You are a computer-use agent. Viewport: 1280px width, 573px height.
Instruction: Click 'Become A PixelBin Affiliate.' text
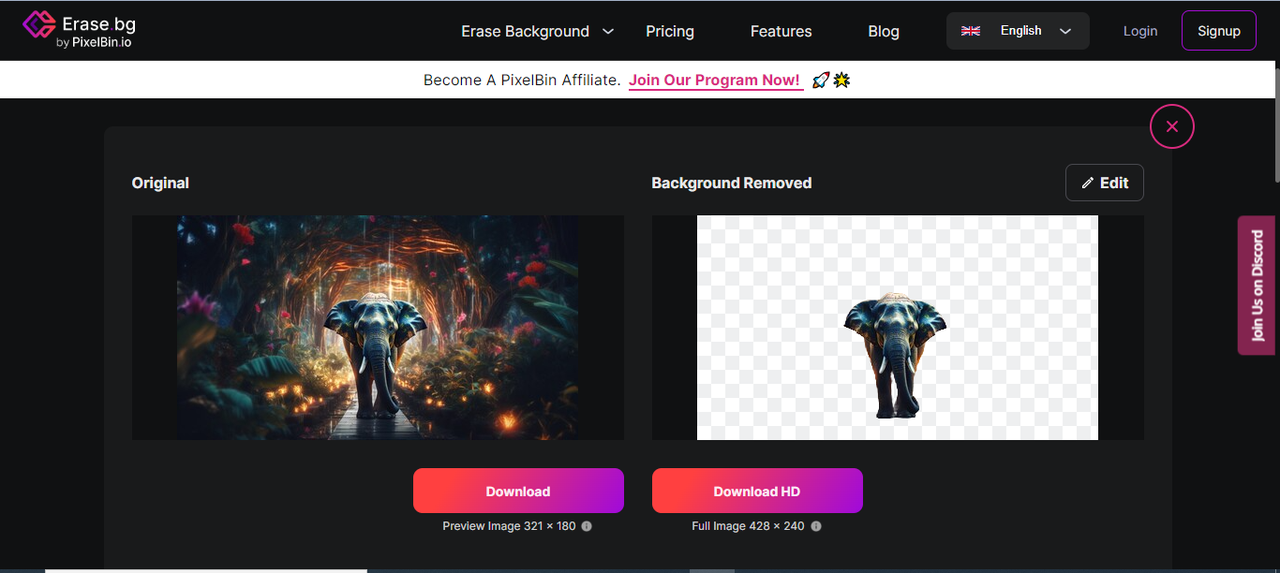coord(522,80)
